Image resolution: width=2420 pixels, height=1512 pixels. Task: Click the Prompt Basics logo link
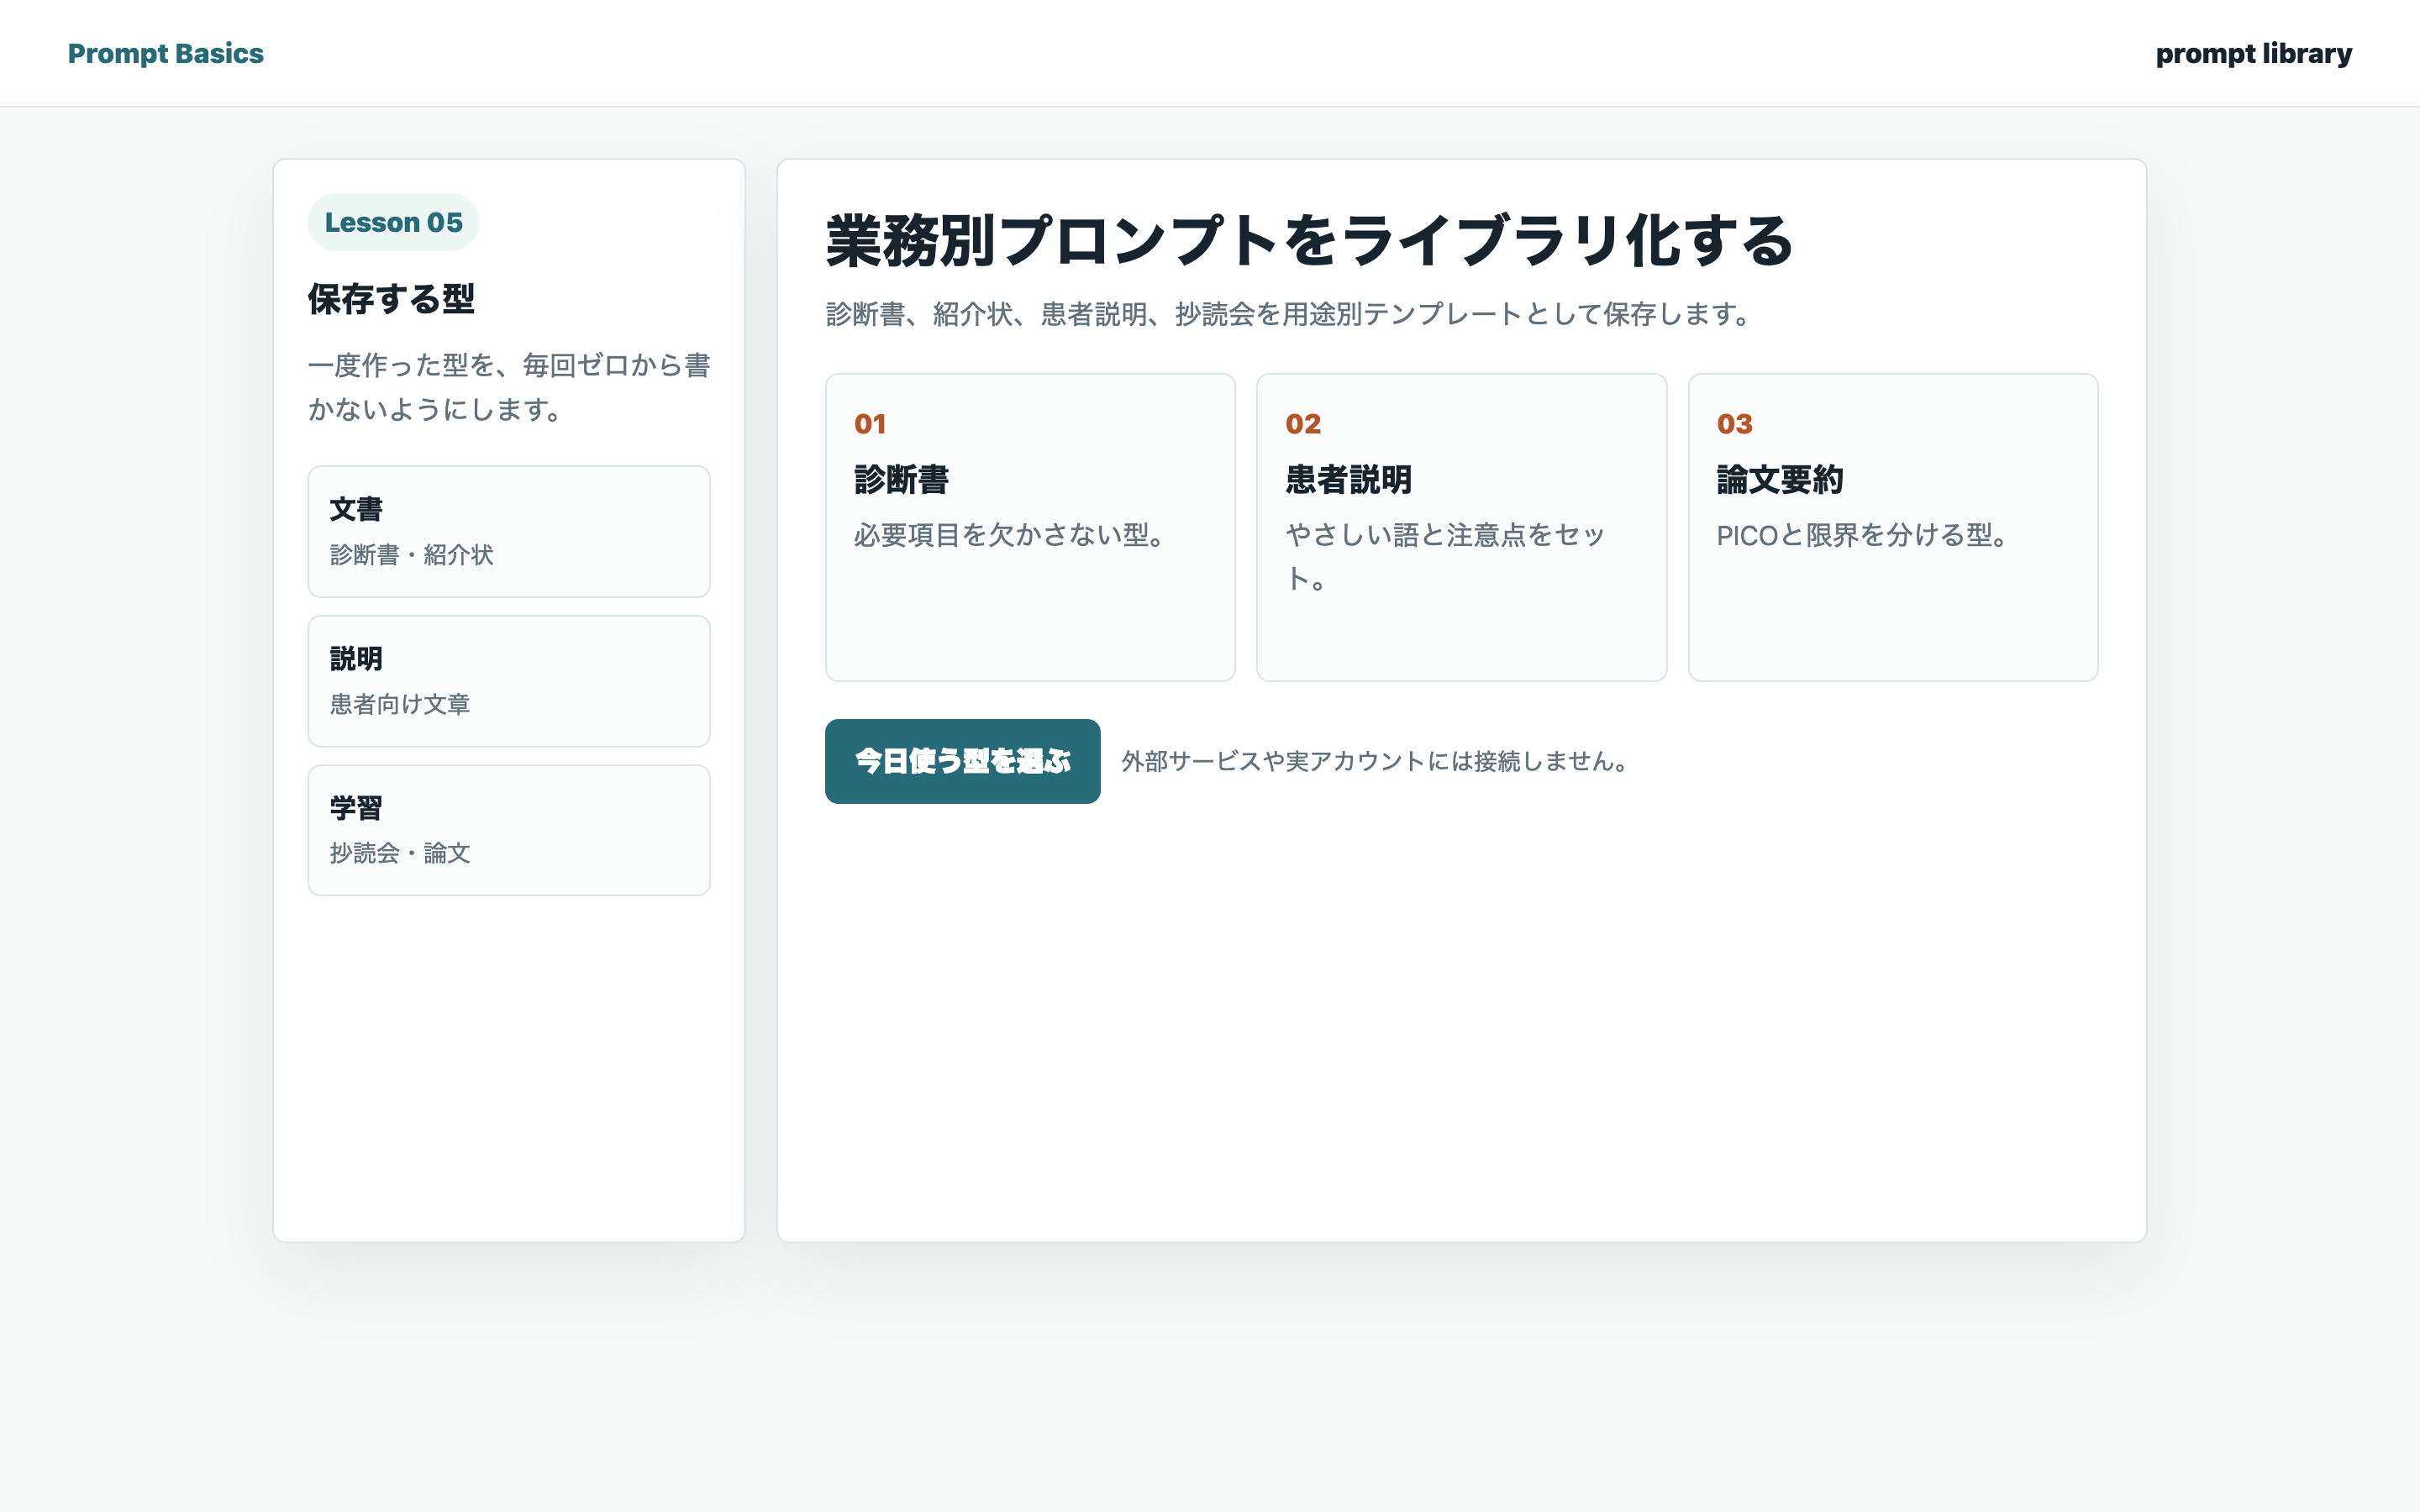[x=166, y=53]
